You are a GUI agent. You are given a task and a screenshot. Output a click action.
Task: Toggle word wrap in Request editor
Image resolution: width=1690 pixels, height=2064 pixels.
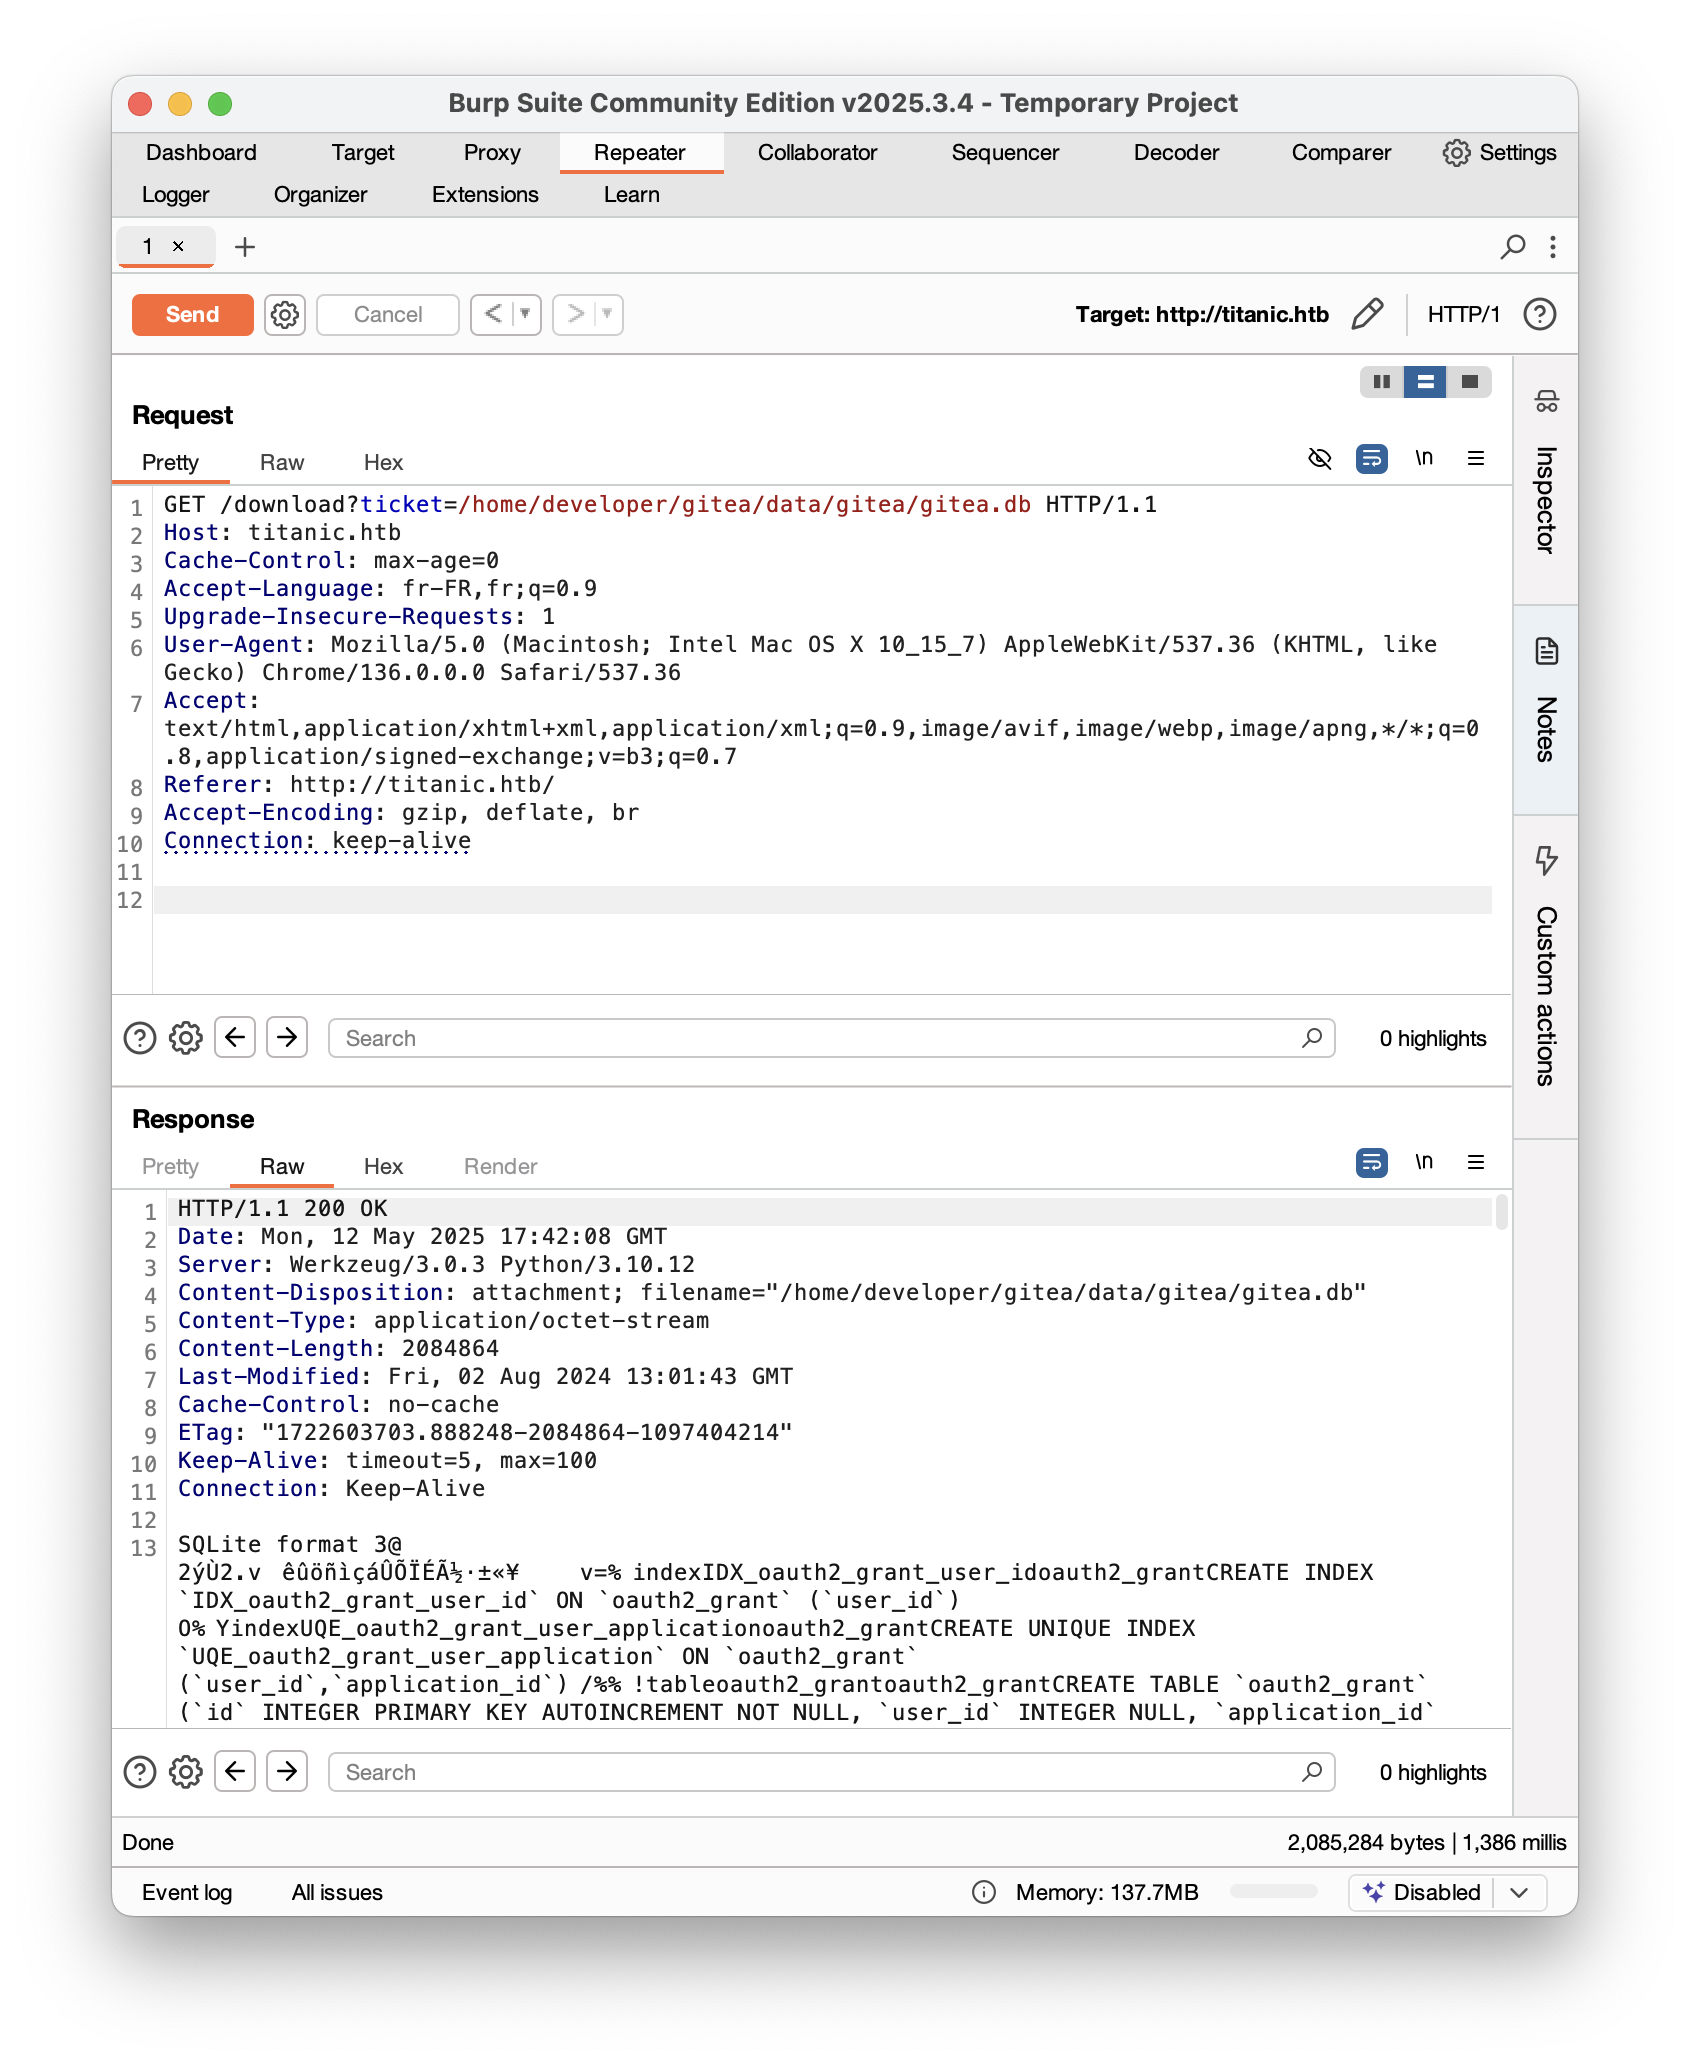(1372, 459)
